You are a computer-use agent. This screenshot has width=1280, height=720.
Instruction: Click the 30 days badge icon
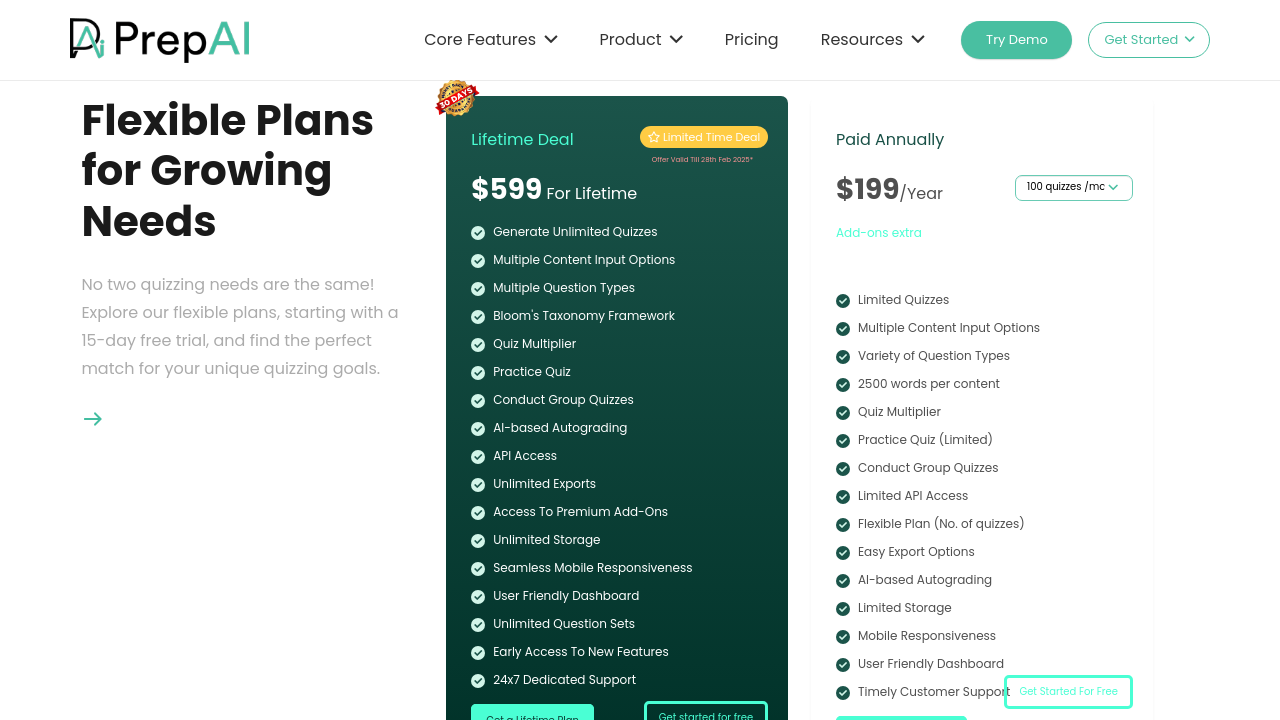tap(457, 98)
